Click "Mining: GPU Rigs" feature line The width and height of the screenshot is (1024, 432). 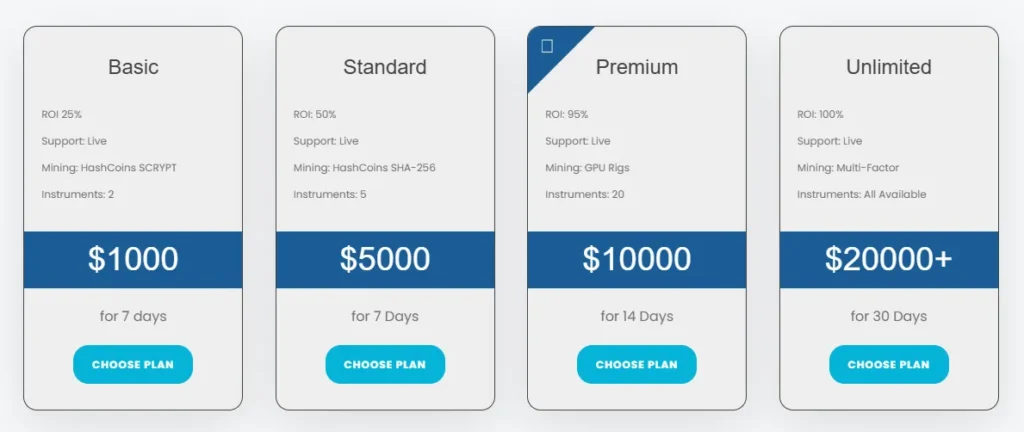click(587, 168)
